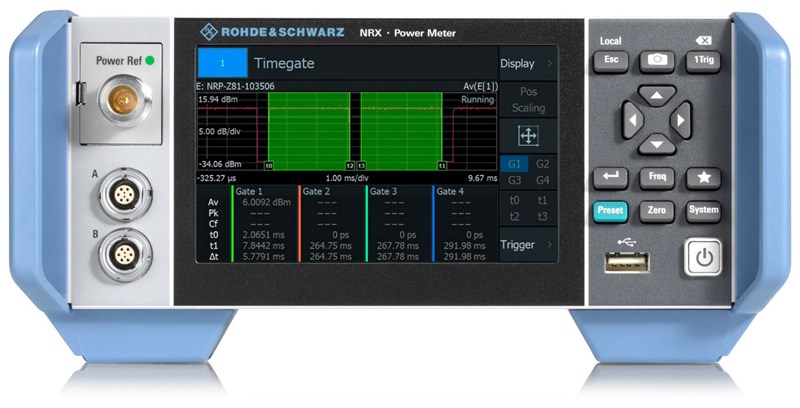
Task: Click the star favorites key
Action: (703, 177)
